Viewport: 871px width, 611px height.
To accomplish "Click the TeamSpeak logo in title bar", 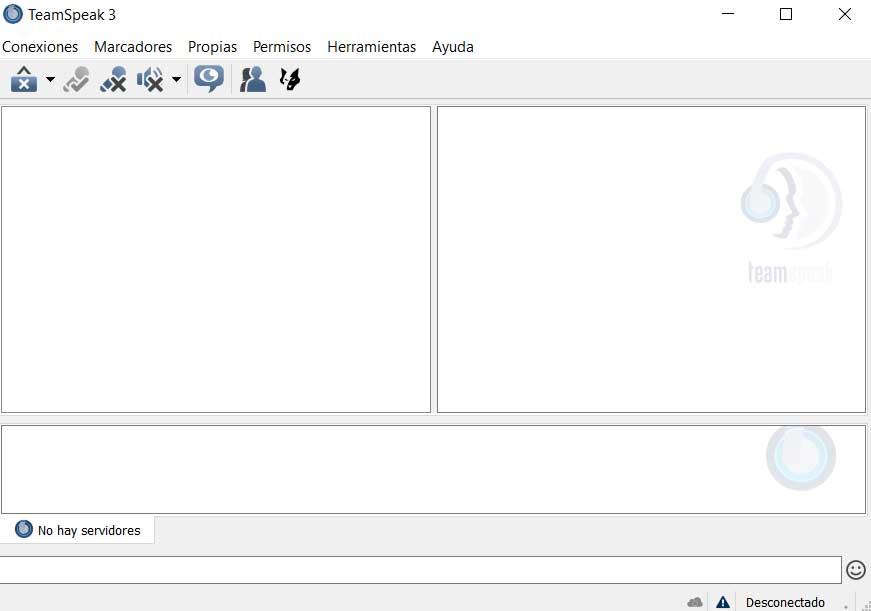I will coord(13,14).
